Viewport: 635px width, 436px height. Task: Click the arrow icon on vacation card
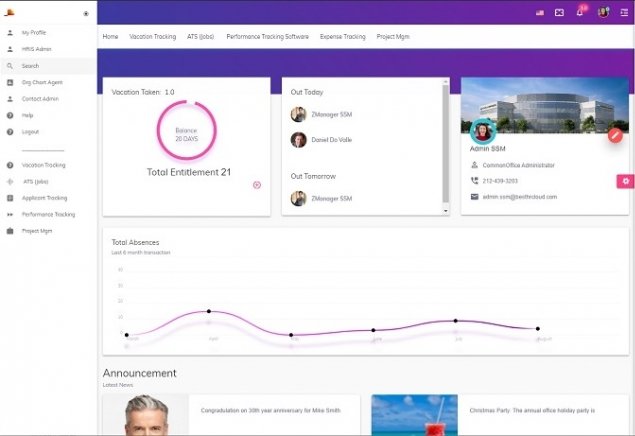[257, 185]
